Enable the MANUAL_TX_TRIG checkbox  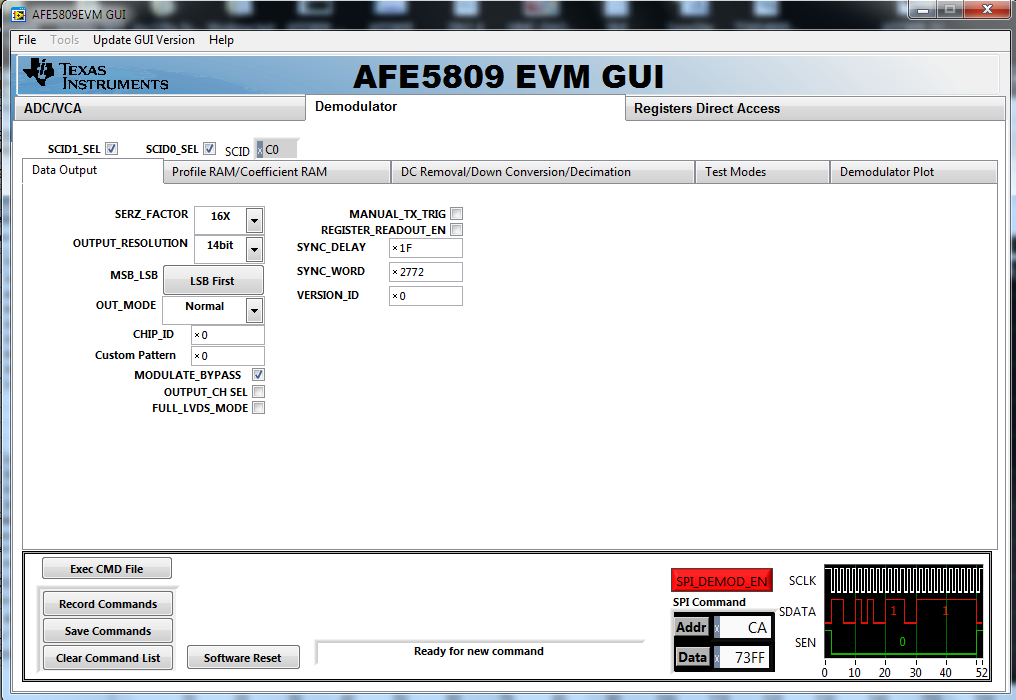(x=457, y=213)
